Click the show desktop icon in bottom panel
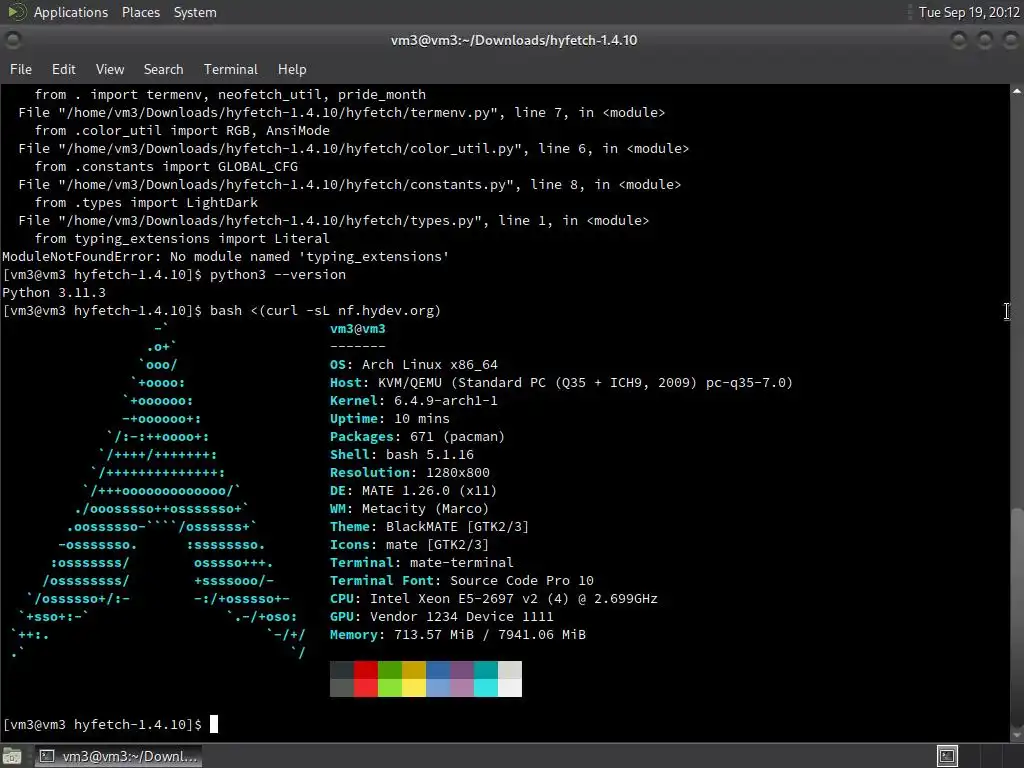The width and height of the screenshot is (1024, 768). 12,756
